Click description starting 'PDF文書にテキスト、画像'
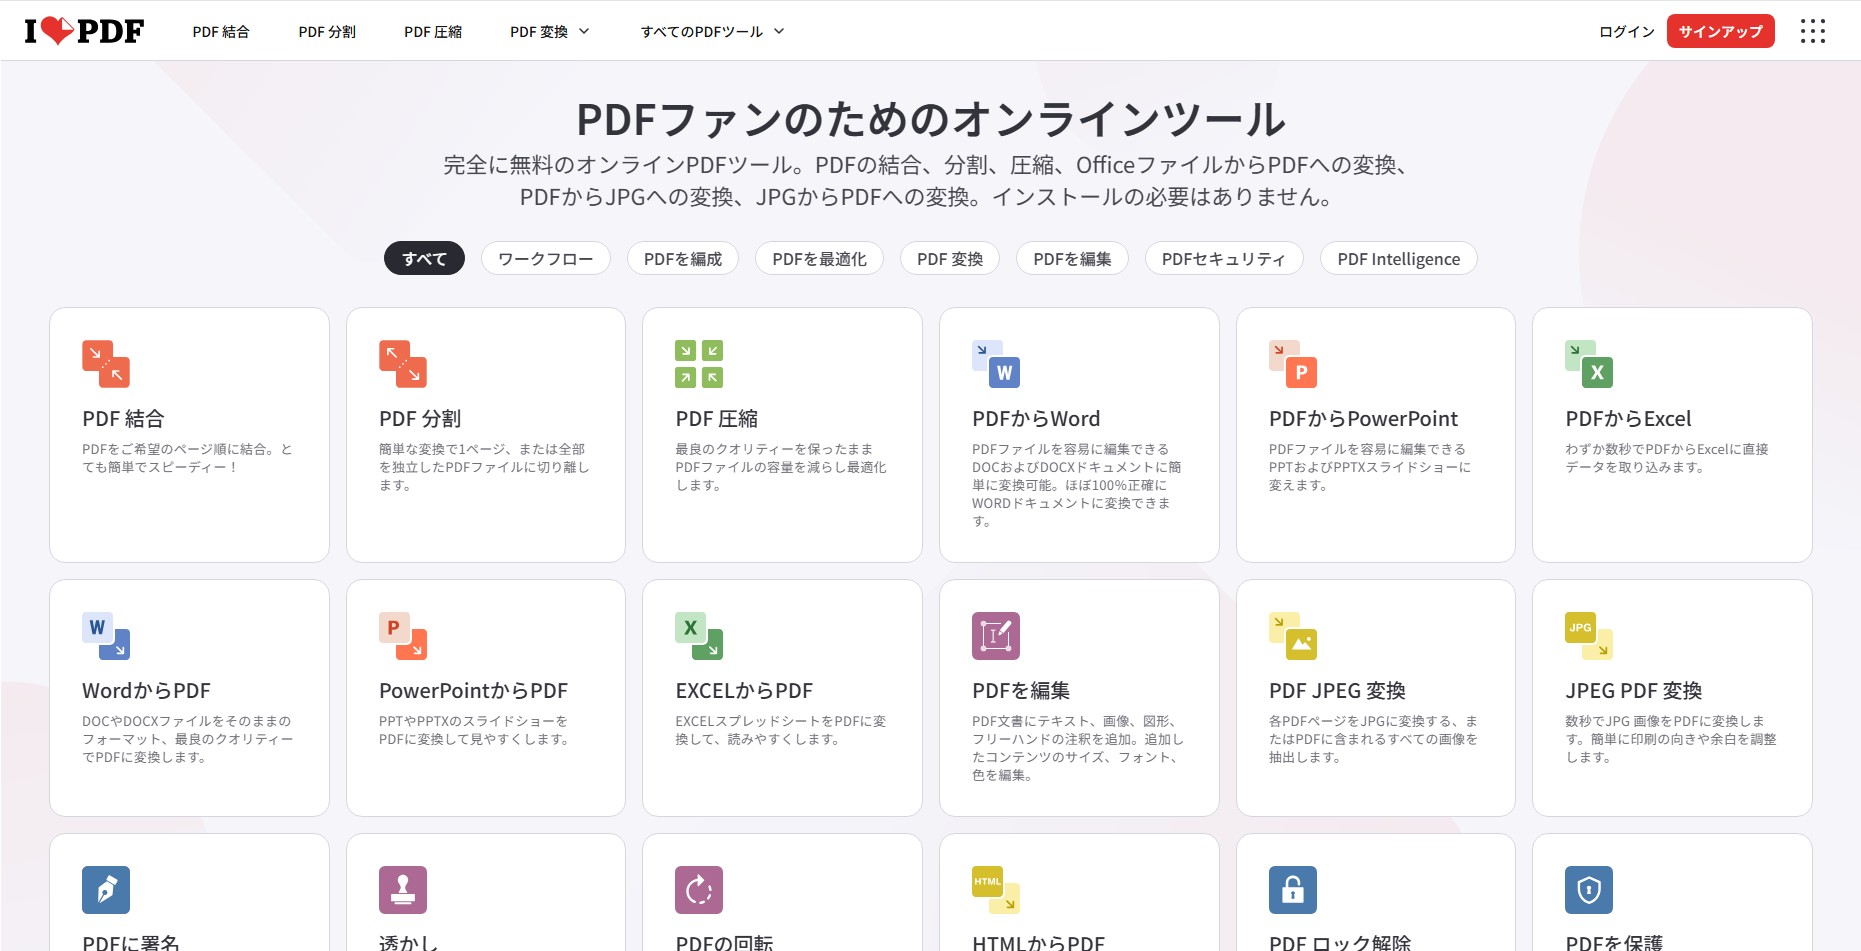Screen dimensions: 1861x951 1078,748
